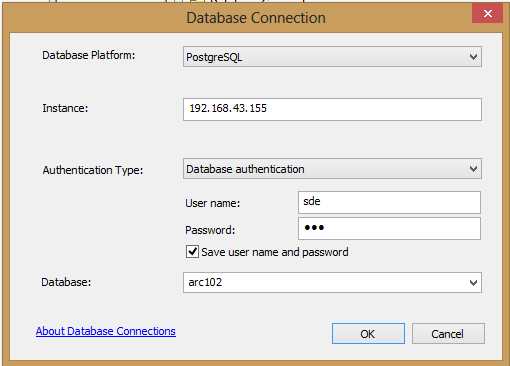The image size is (510, 366).
Task: Open About Database Connections link
Action: [x=106, y=331]
